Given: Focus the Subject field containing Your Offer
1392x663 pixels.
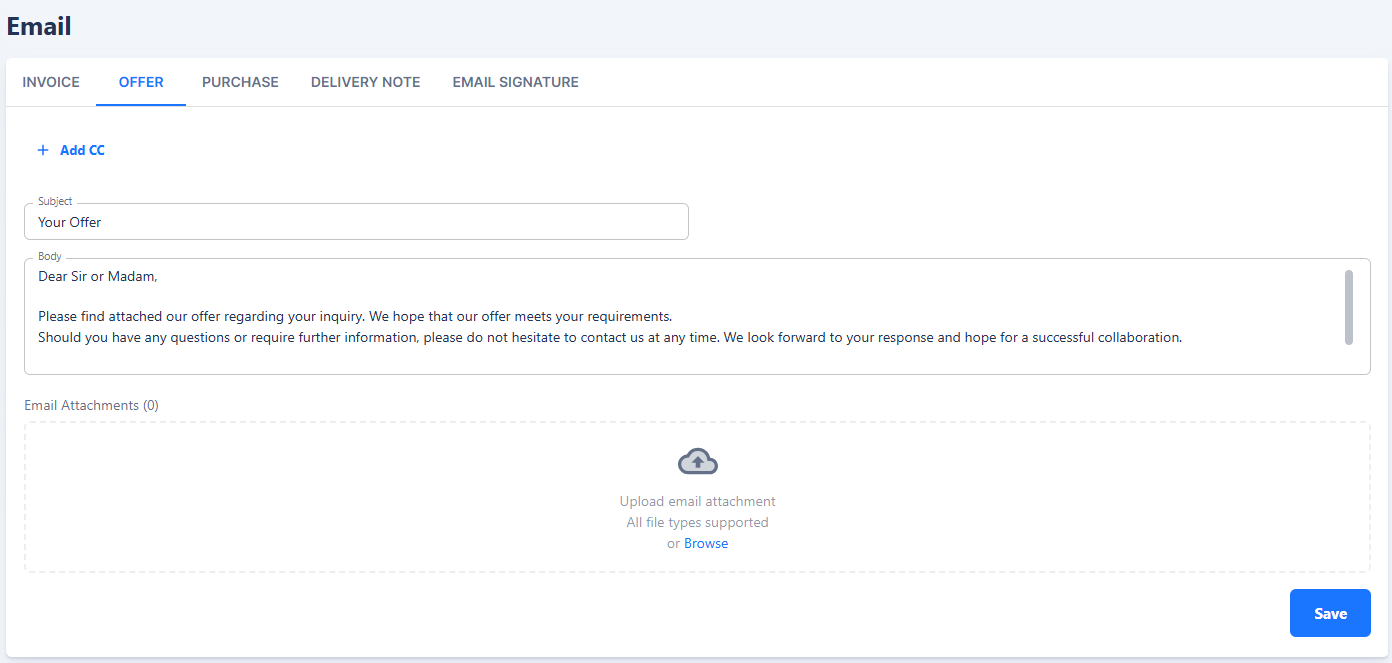Looking at the screenshot, I should click(356, 222).
